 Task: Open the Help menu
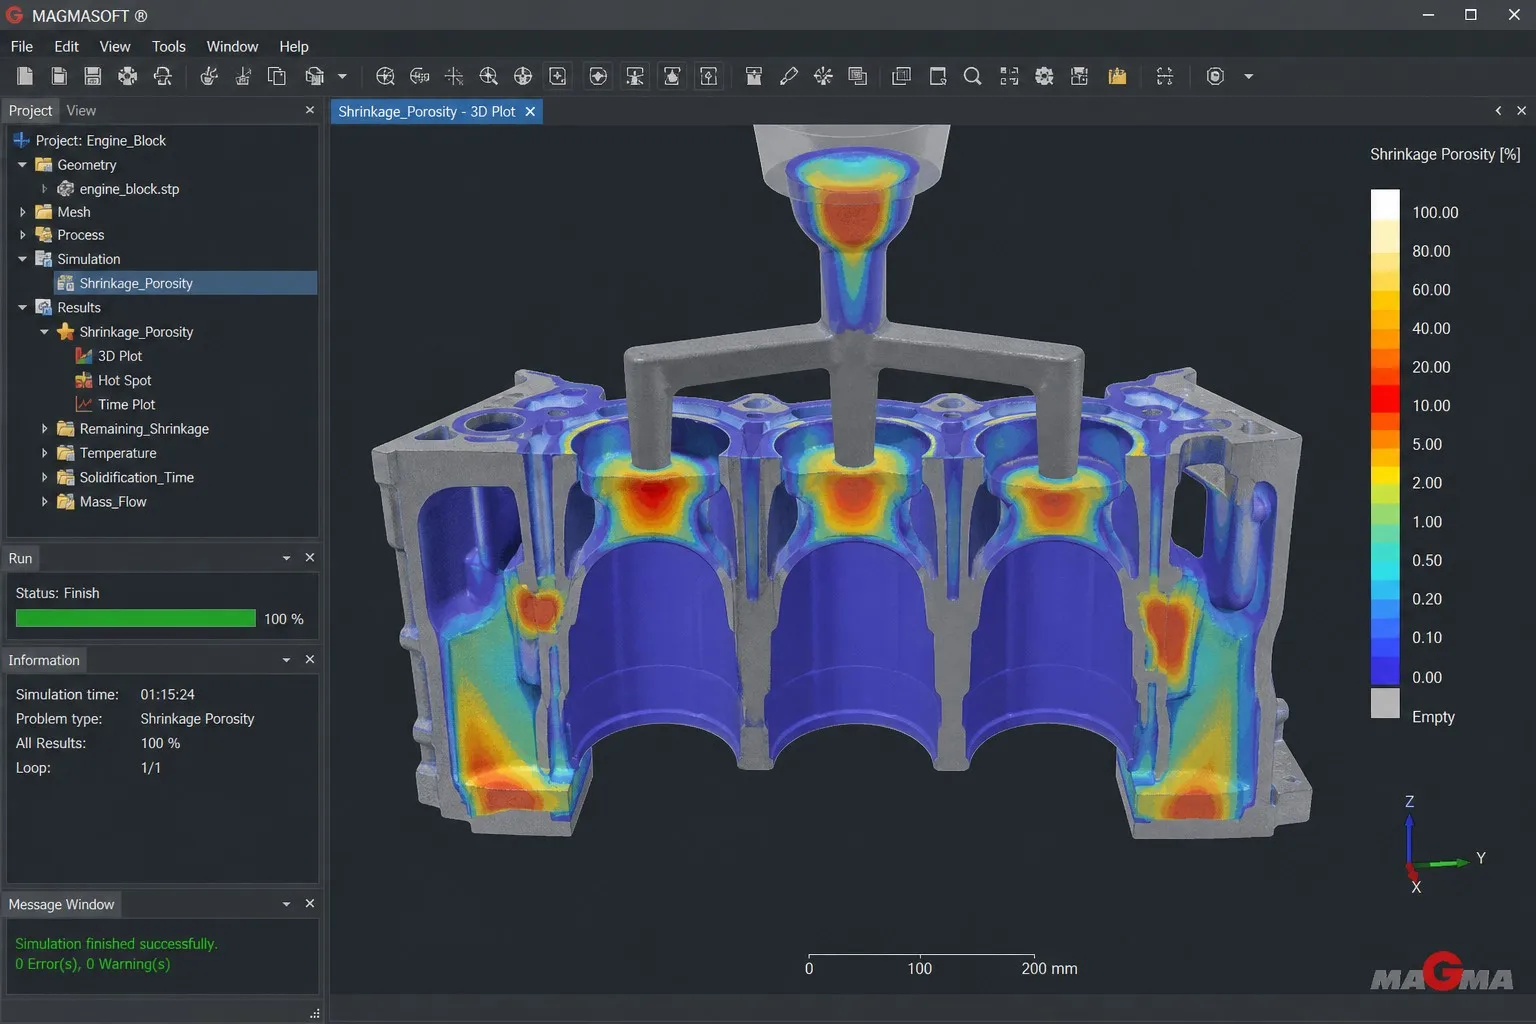(294, 46)
